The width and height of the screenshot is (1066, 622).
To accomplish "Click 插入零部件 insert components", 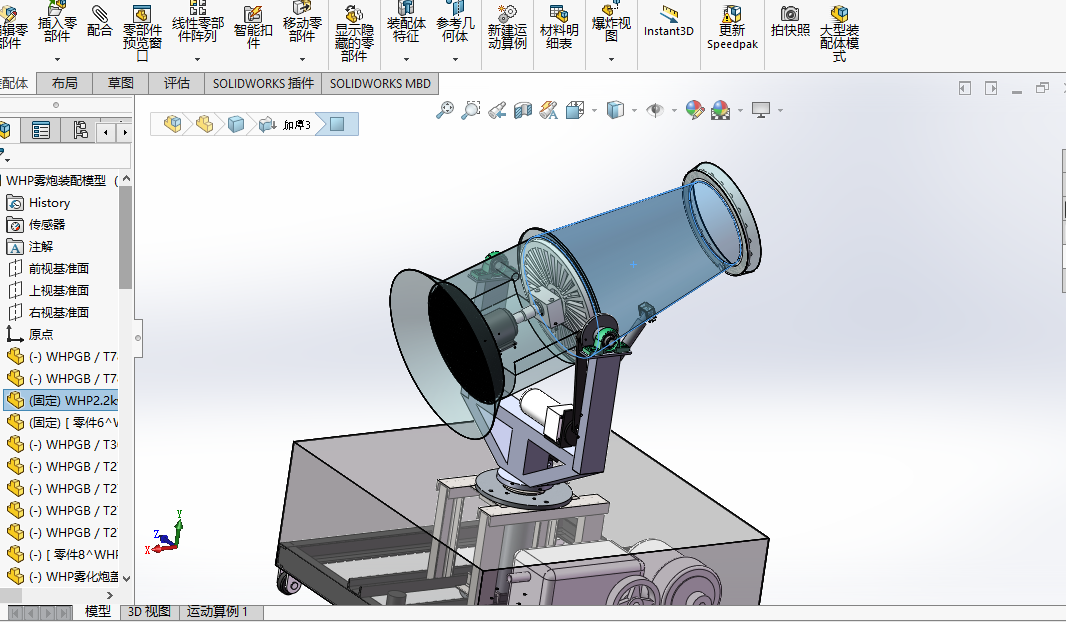I will [x=57, y=22].
